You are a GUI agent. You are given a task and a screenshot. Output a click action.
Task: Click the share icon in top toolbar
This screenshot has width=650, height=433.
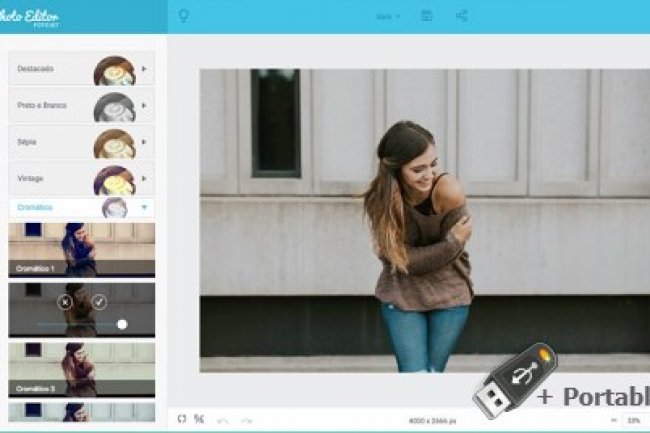(461, 16)
